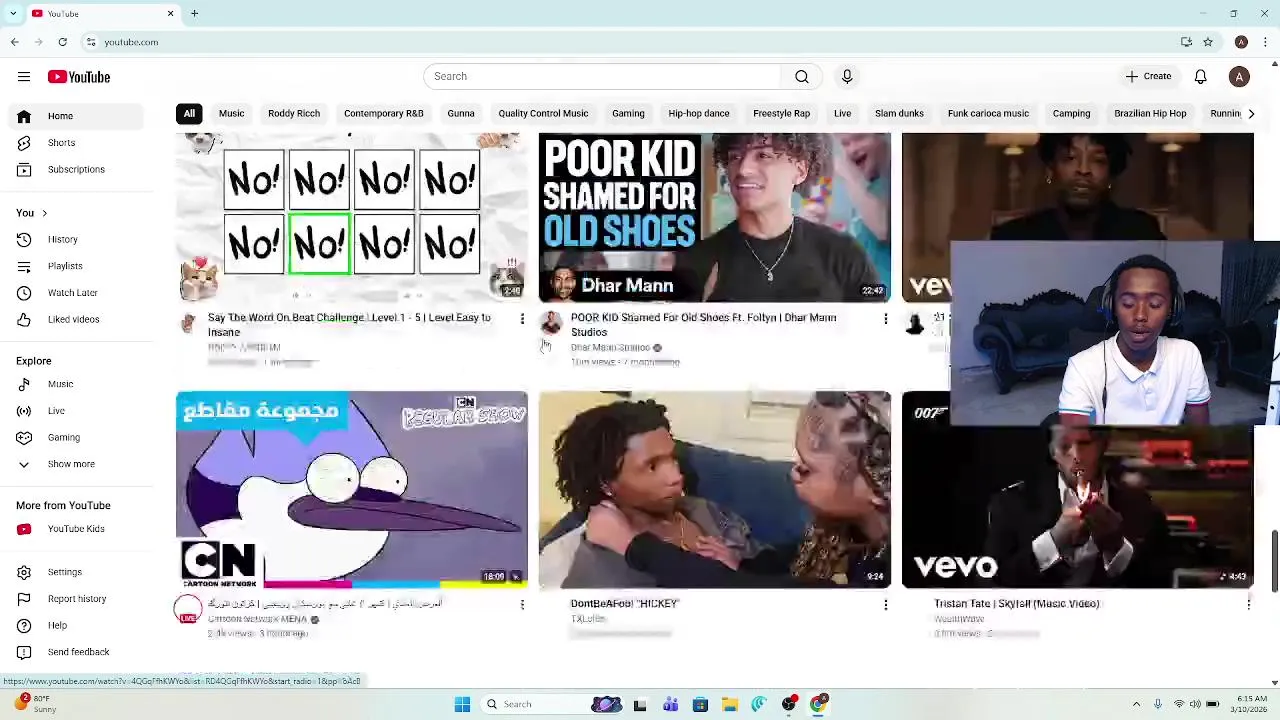Open the hamburger guide menu
The image size is (1280, 720).
click(x=24, y=77)
